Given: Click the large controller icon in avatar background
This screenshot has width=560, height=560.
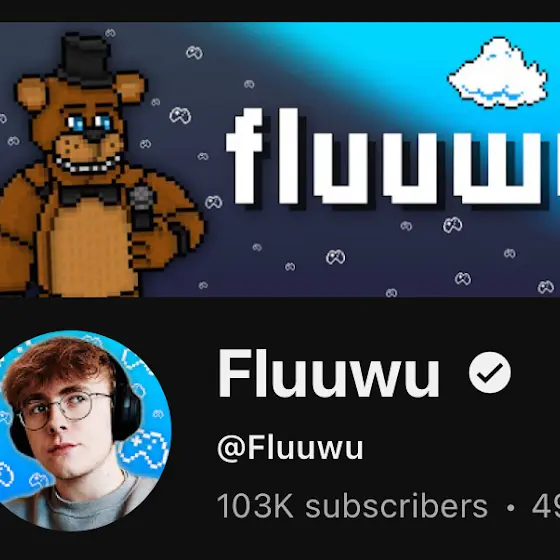Looking at the screenshot, I should 144,449.
